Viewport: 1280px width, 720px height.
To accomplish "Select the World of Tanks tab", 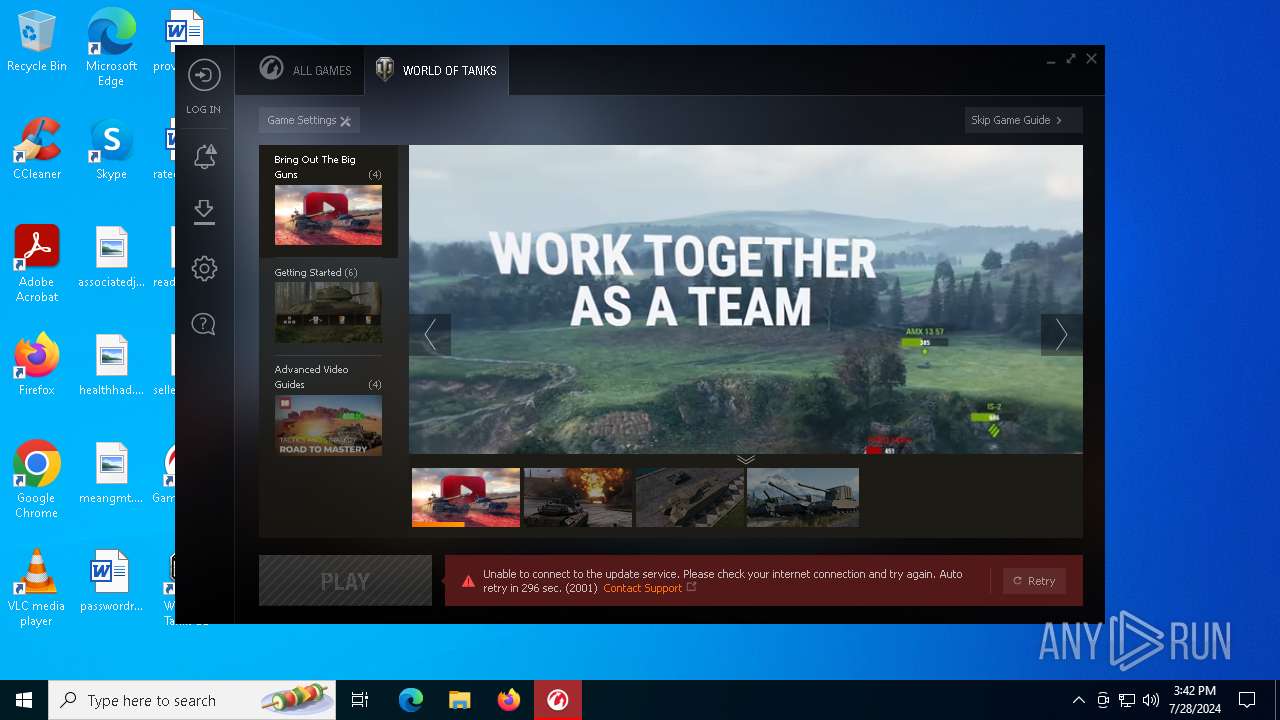I will (x=436, y=70).
